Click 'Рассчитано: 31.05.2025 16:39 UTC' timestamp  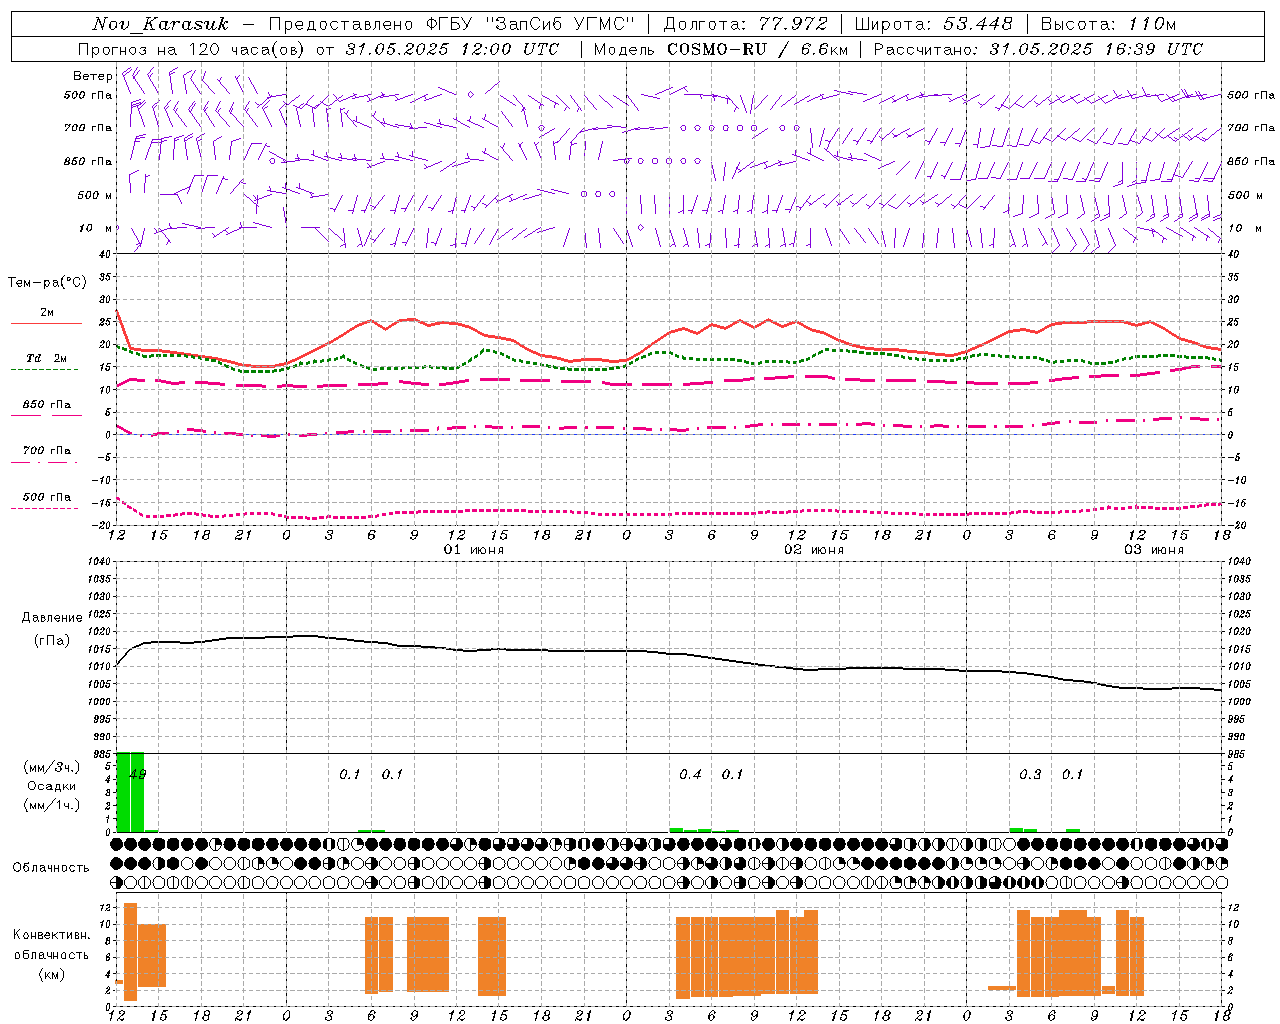pyautogui.click(x=1038, y=49)
